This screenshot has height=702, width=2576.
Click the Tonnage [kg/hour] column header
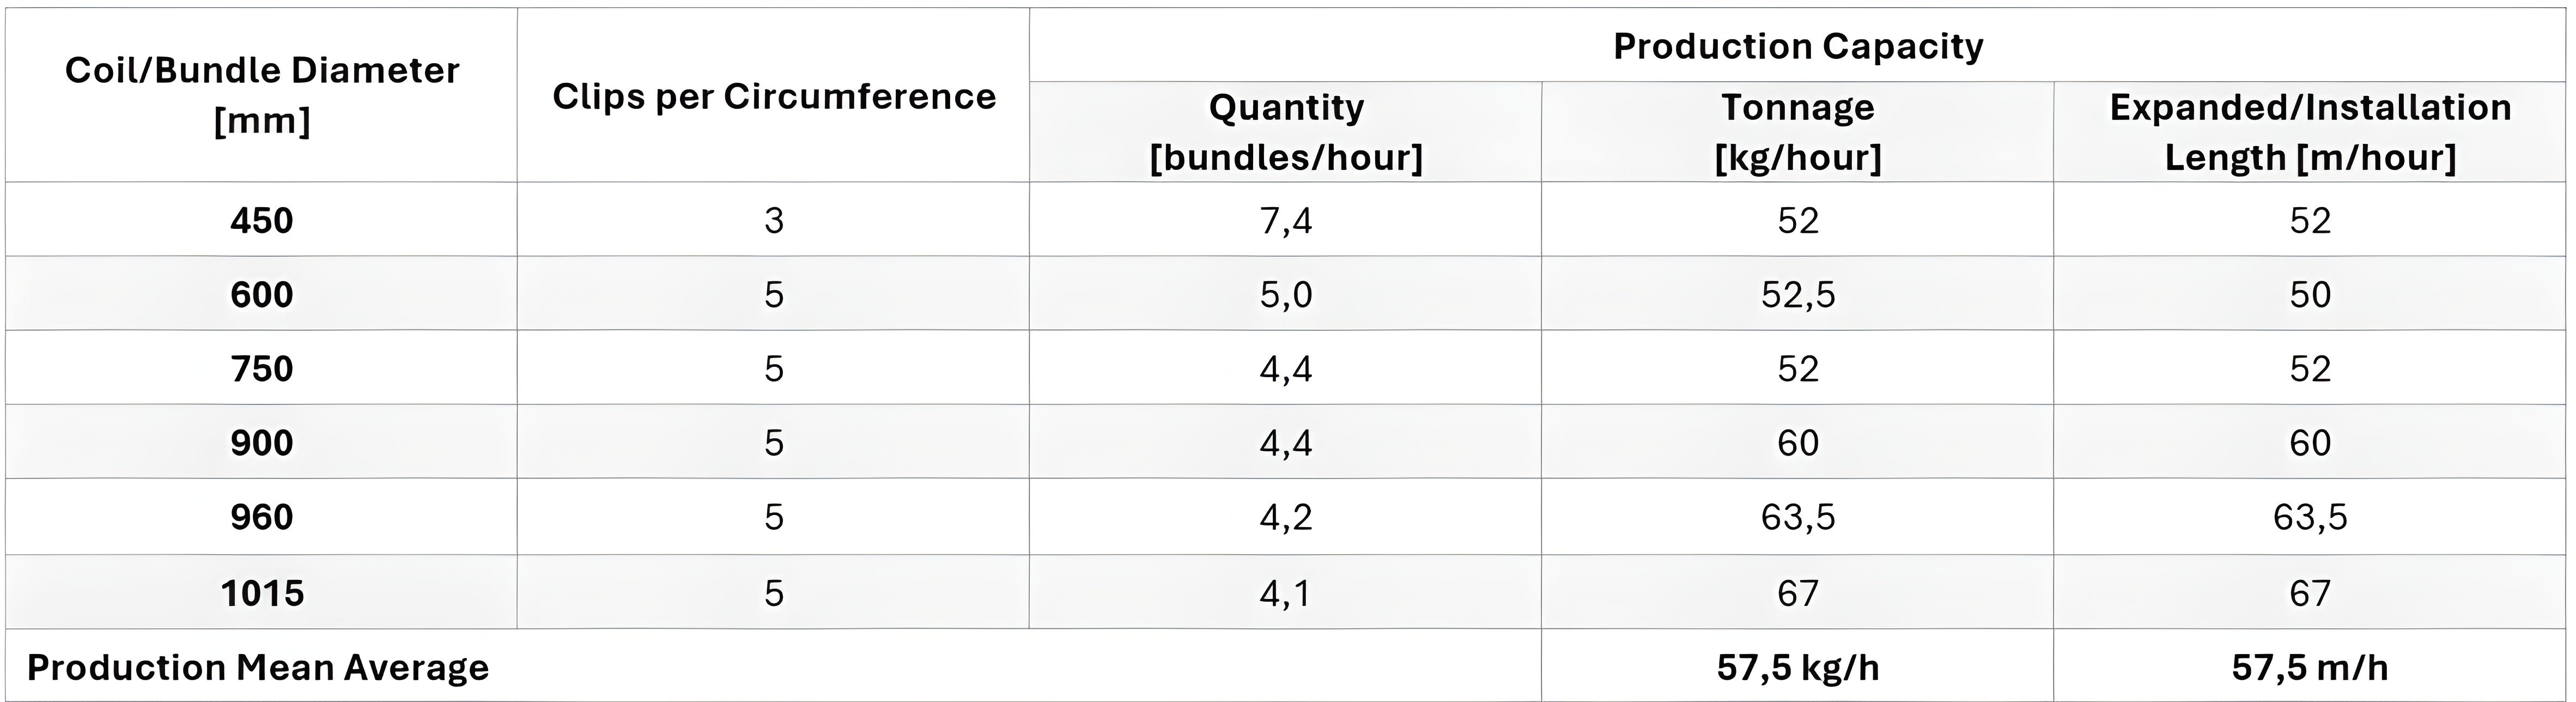(1798, 132)
